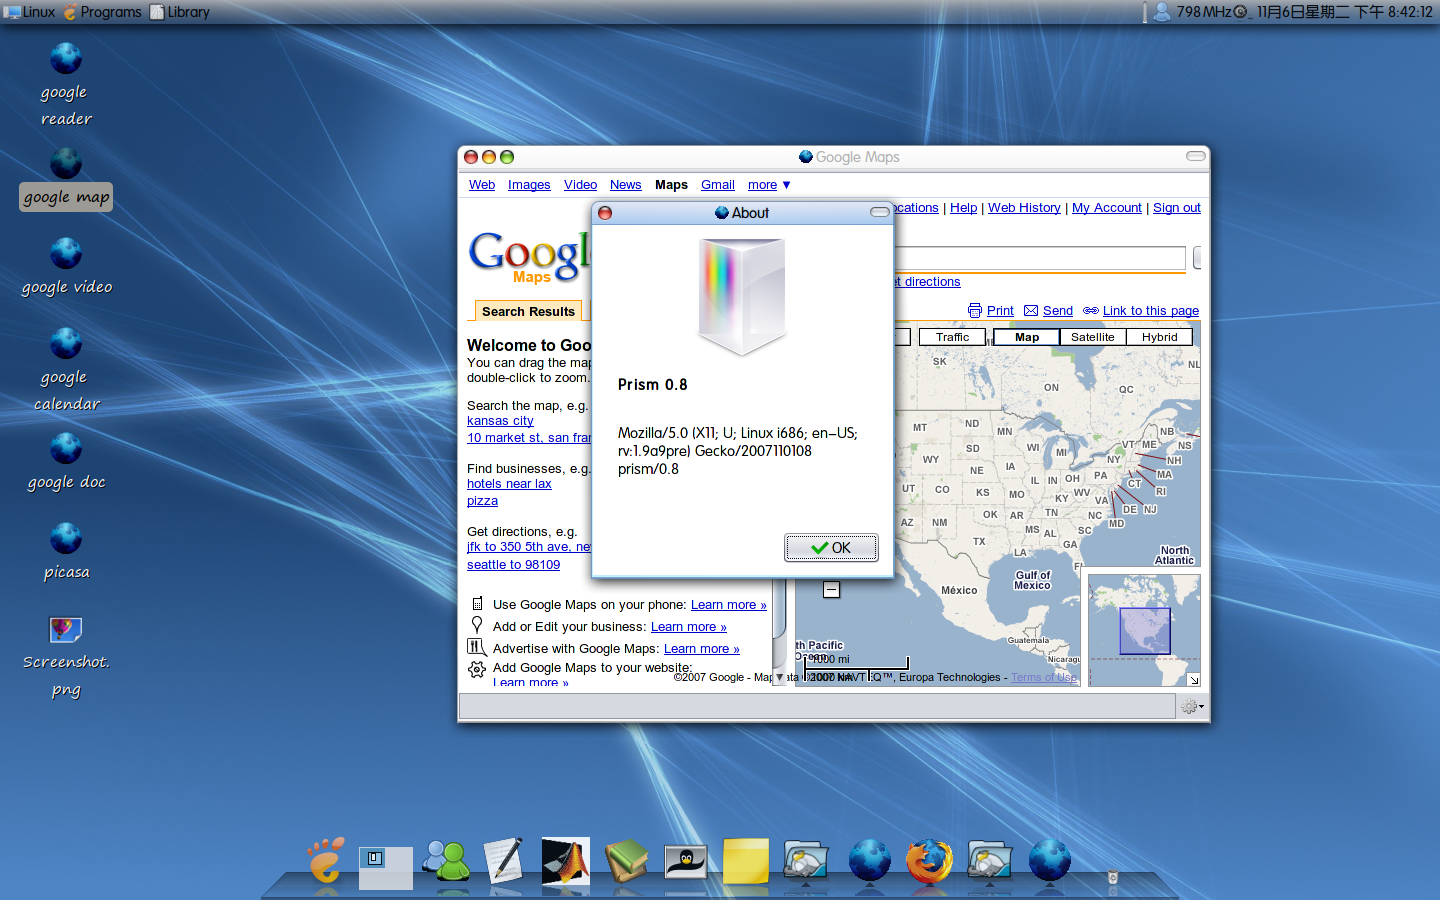Click Learn more for Advertise with Google Maps
The width and height of the screenshot is (1440, 900).
[x=702, y=649]
